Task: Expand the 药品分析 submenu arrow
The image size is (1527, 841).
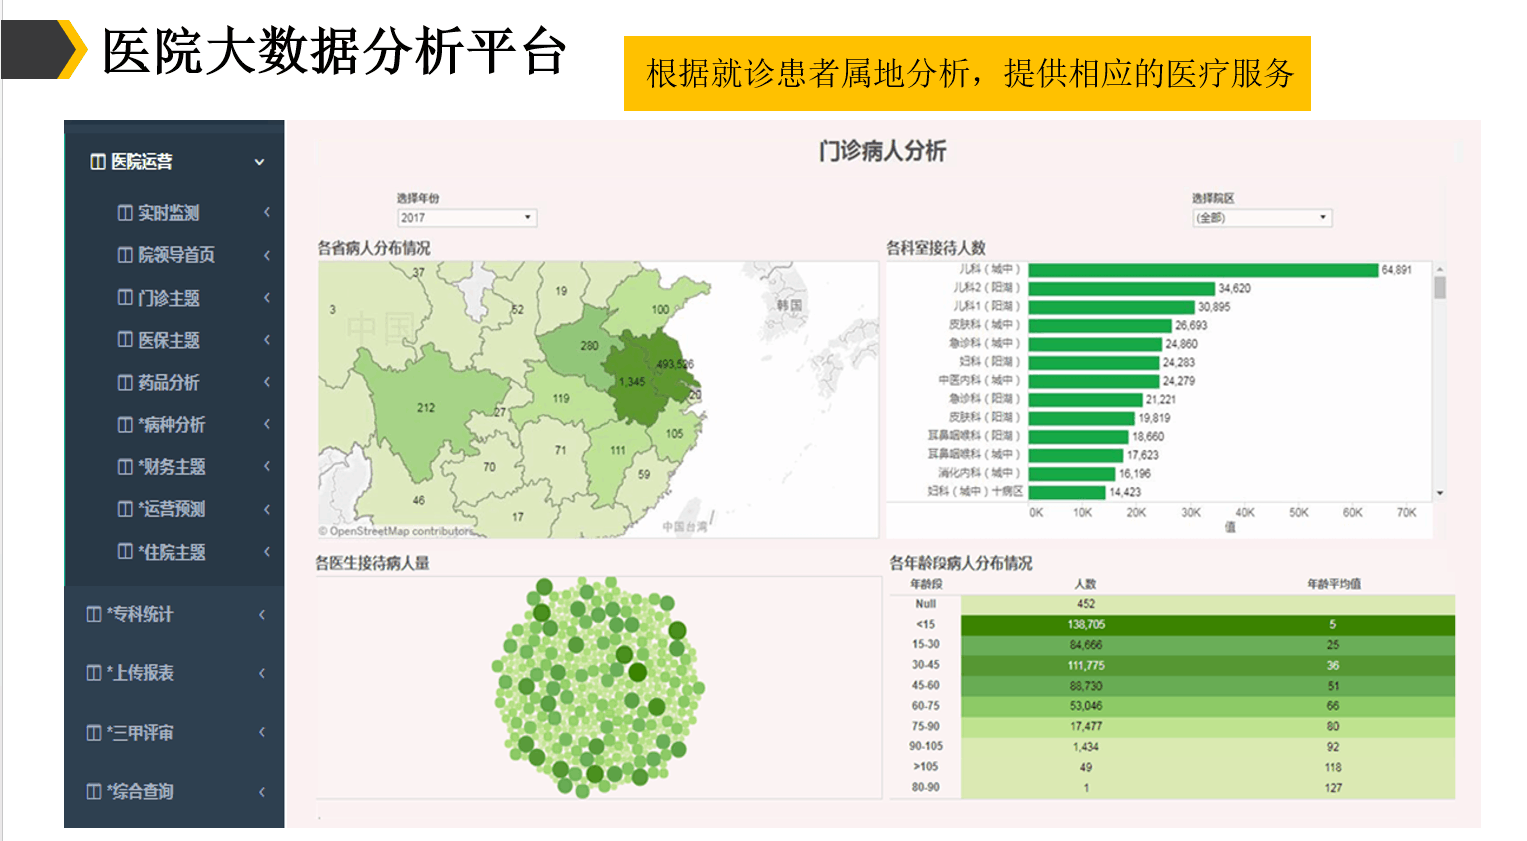Action: (x=267, y=382)
